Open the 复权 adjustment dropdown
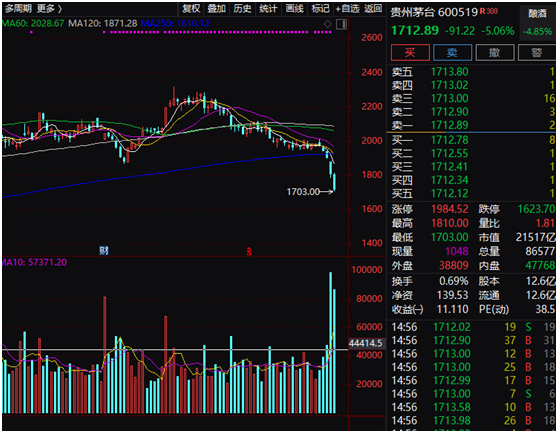The width and height of the screenshot is (558, 433). (x=191, y=9)
